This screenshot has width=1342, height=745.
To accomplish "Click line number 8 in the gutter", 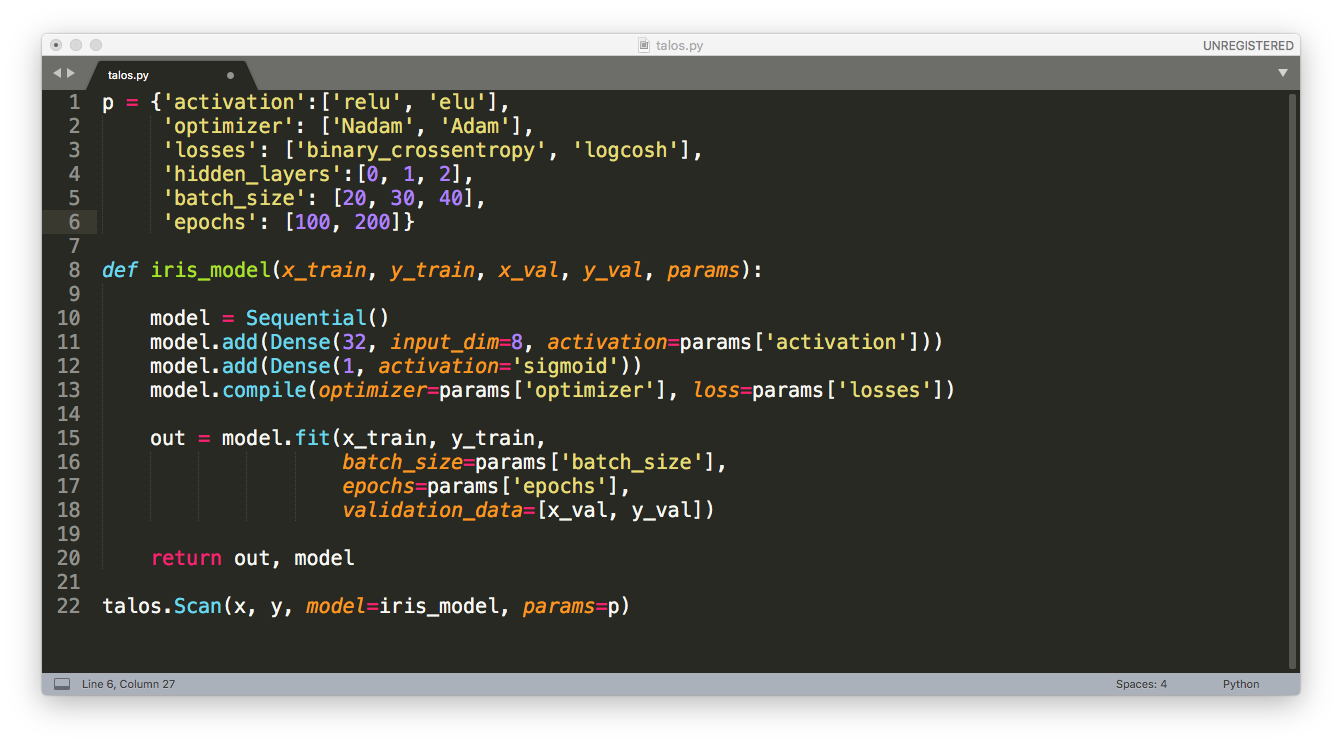I will pos(74,270).
